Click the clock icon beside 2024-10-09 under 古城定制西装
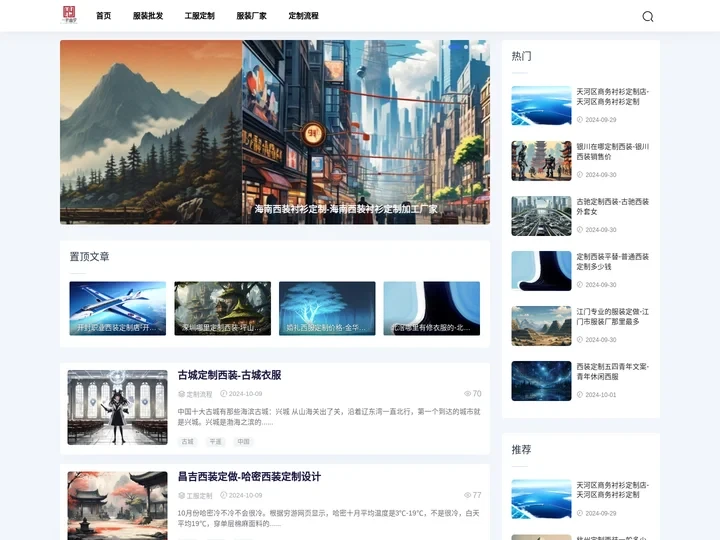This screenshot has width=720, height=540. click(x=224, y=394)
